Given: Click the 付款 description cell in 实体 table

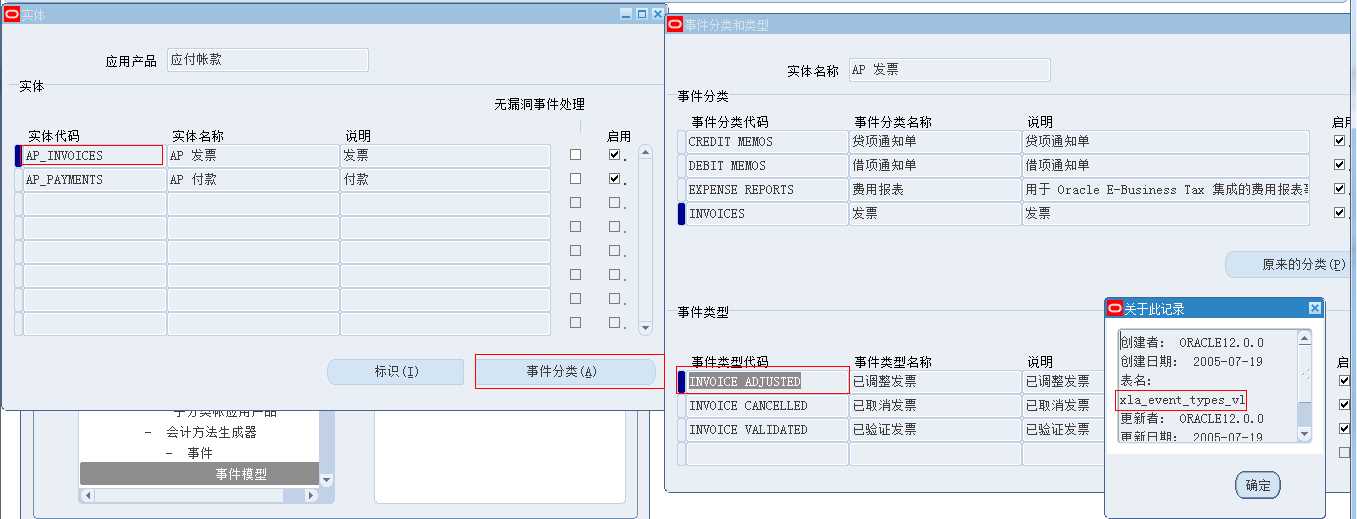Looking at the screenshot, I should pos(445,179).
